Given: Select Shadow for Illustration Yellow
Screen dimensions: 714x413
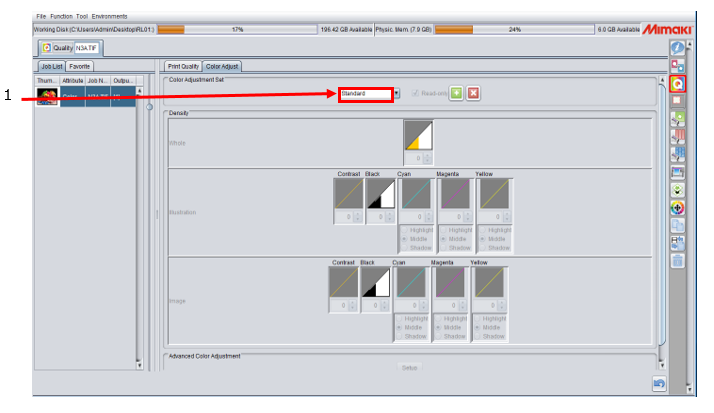Looking at the screenshot, I should pyautogui.click(x=482, y=248).
